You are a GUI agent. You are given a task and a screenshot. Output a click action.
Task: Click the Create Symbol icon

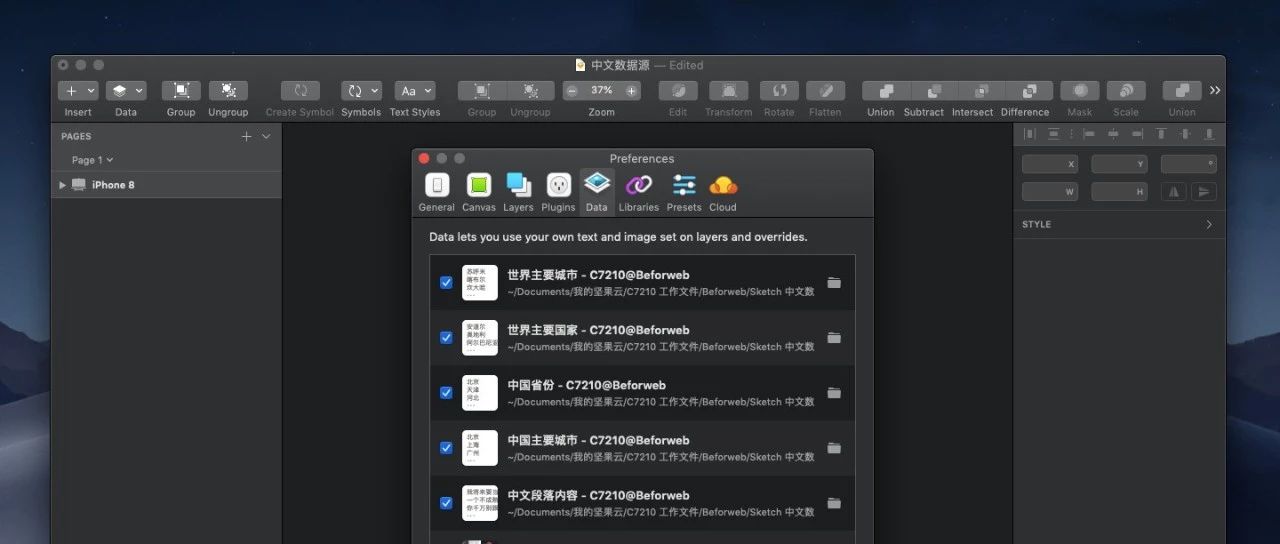point(300,90)
